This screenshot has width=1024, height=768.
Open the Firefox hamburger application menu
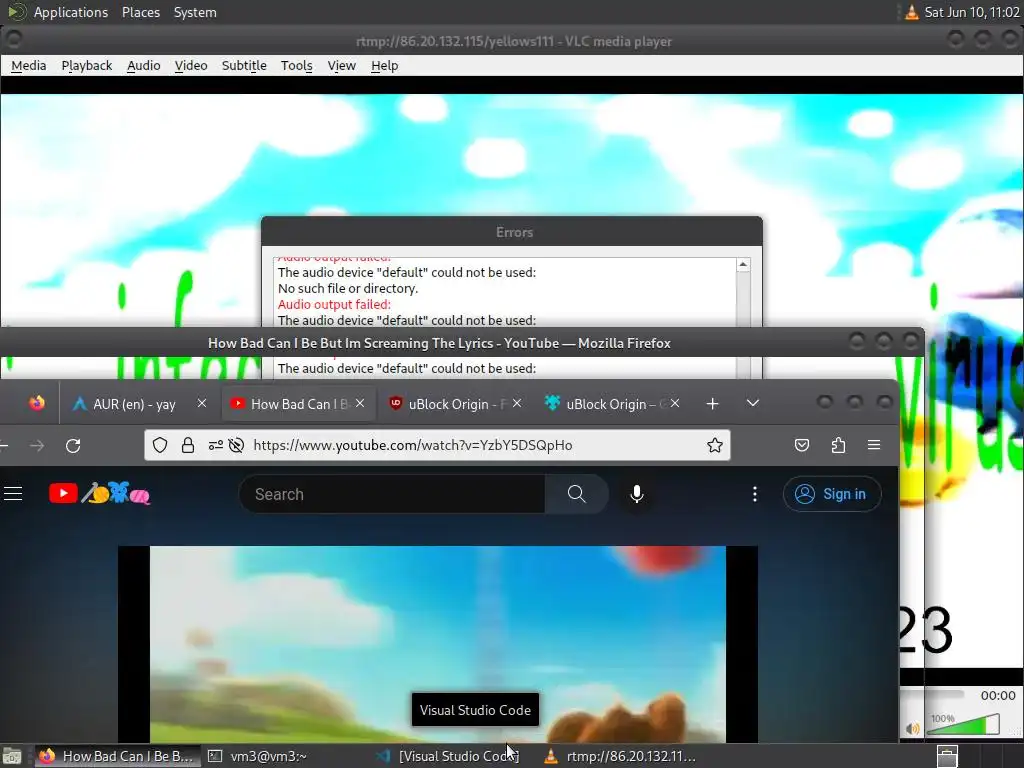coord(874,445)
